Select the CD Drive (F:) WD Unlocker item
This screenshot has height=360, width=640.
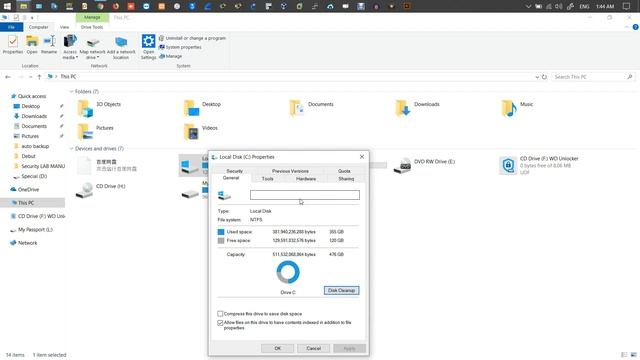[x=539, y=165]
